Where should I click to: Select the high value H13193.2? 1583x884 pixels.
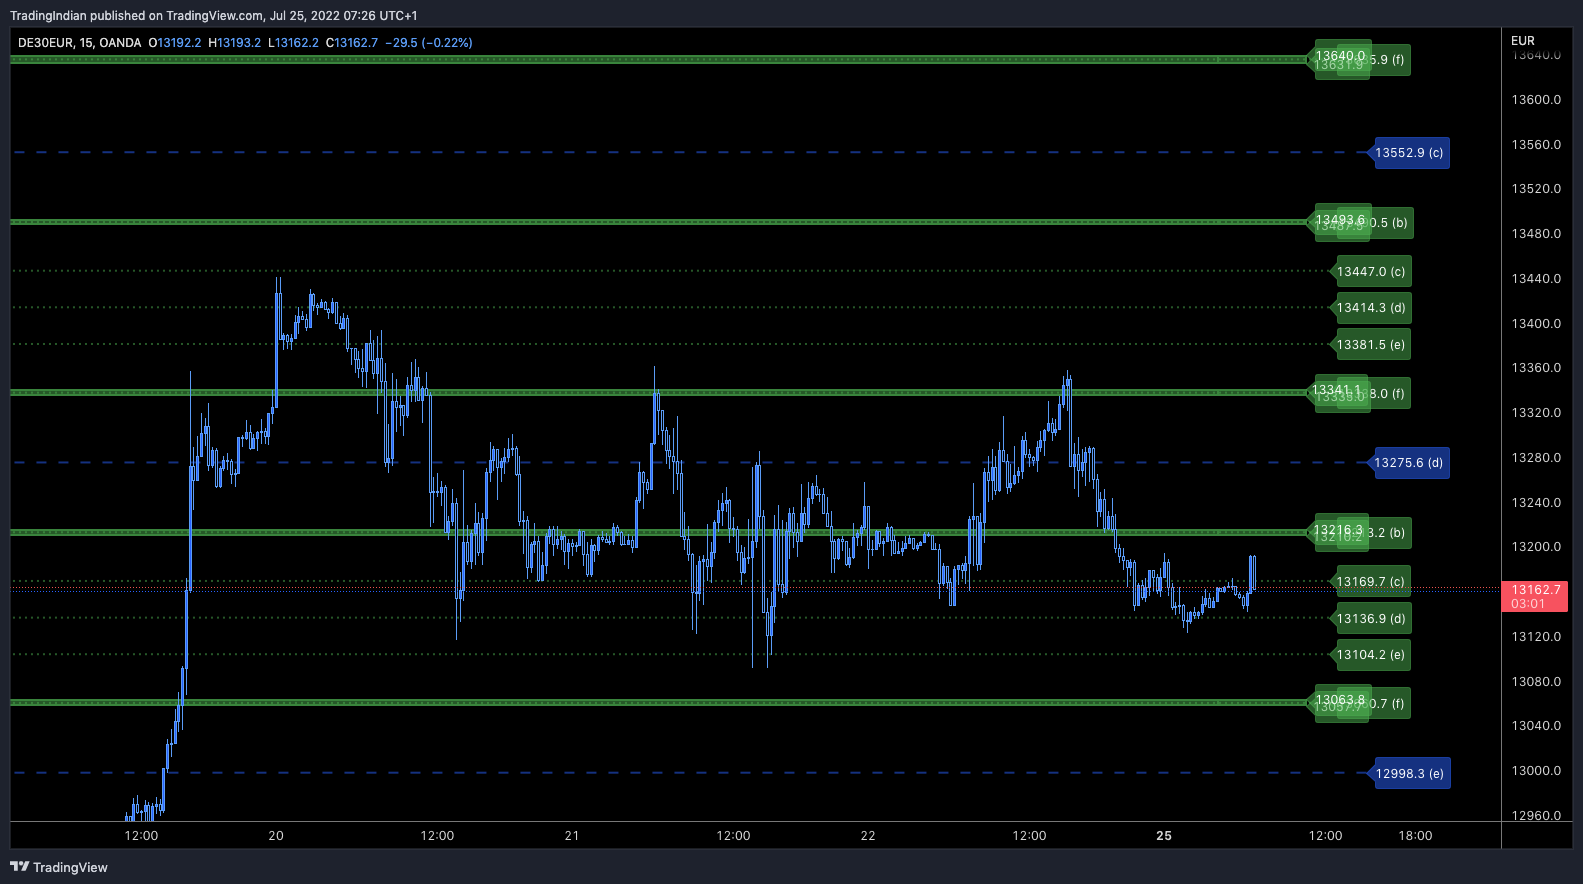(x=235, y=43)
